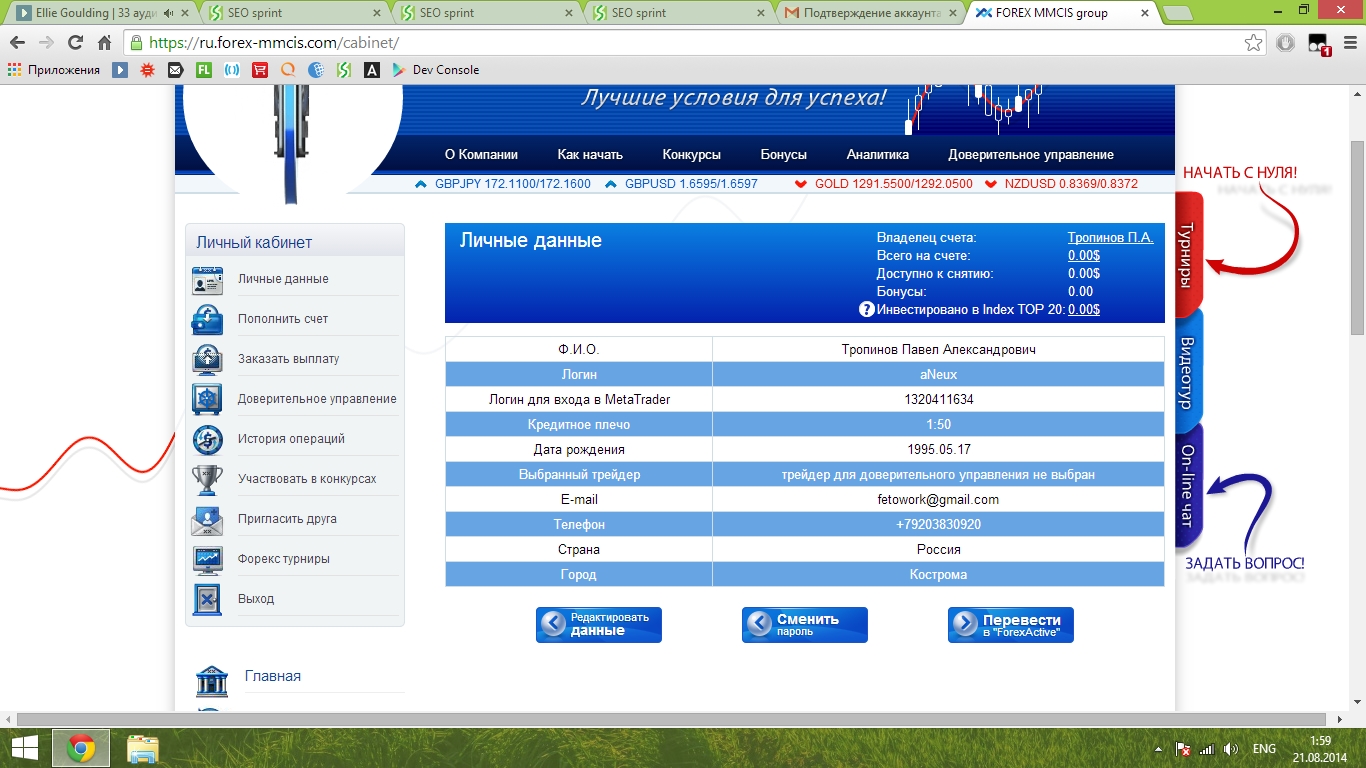Click the ENG language indicator in the tray

click(1264, 749)
